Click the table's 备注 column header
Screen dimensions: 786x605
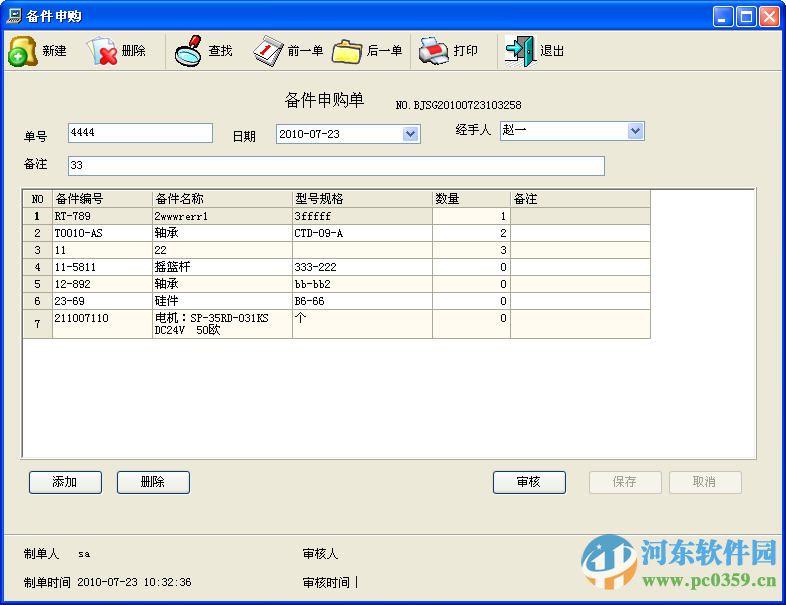580,199
